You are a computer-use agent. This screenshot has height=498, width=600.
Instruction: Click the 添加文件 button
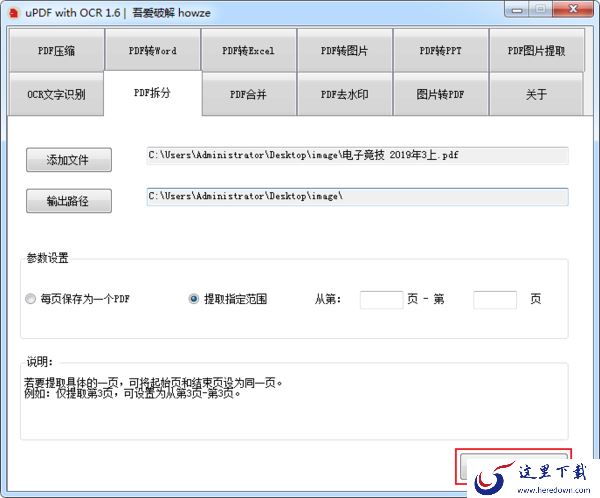click(69, 160)
